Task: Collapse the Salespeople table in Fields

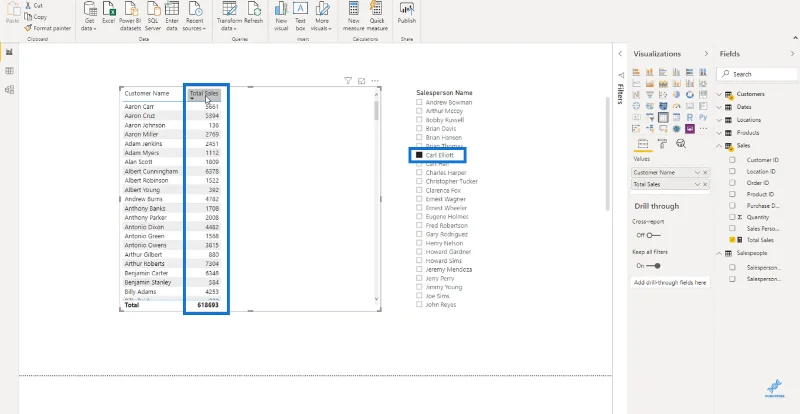Action: click(x=719, y=253)
